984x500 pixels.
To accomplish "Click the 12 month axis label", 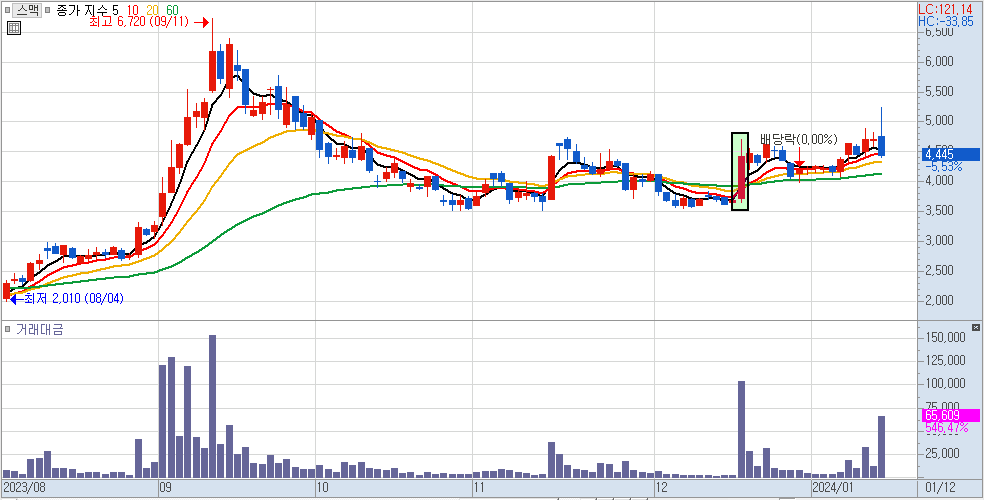I will (x=661, y=487).
